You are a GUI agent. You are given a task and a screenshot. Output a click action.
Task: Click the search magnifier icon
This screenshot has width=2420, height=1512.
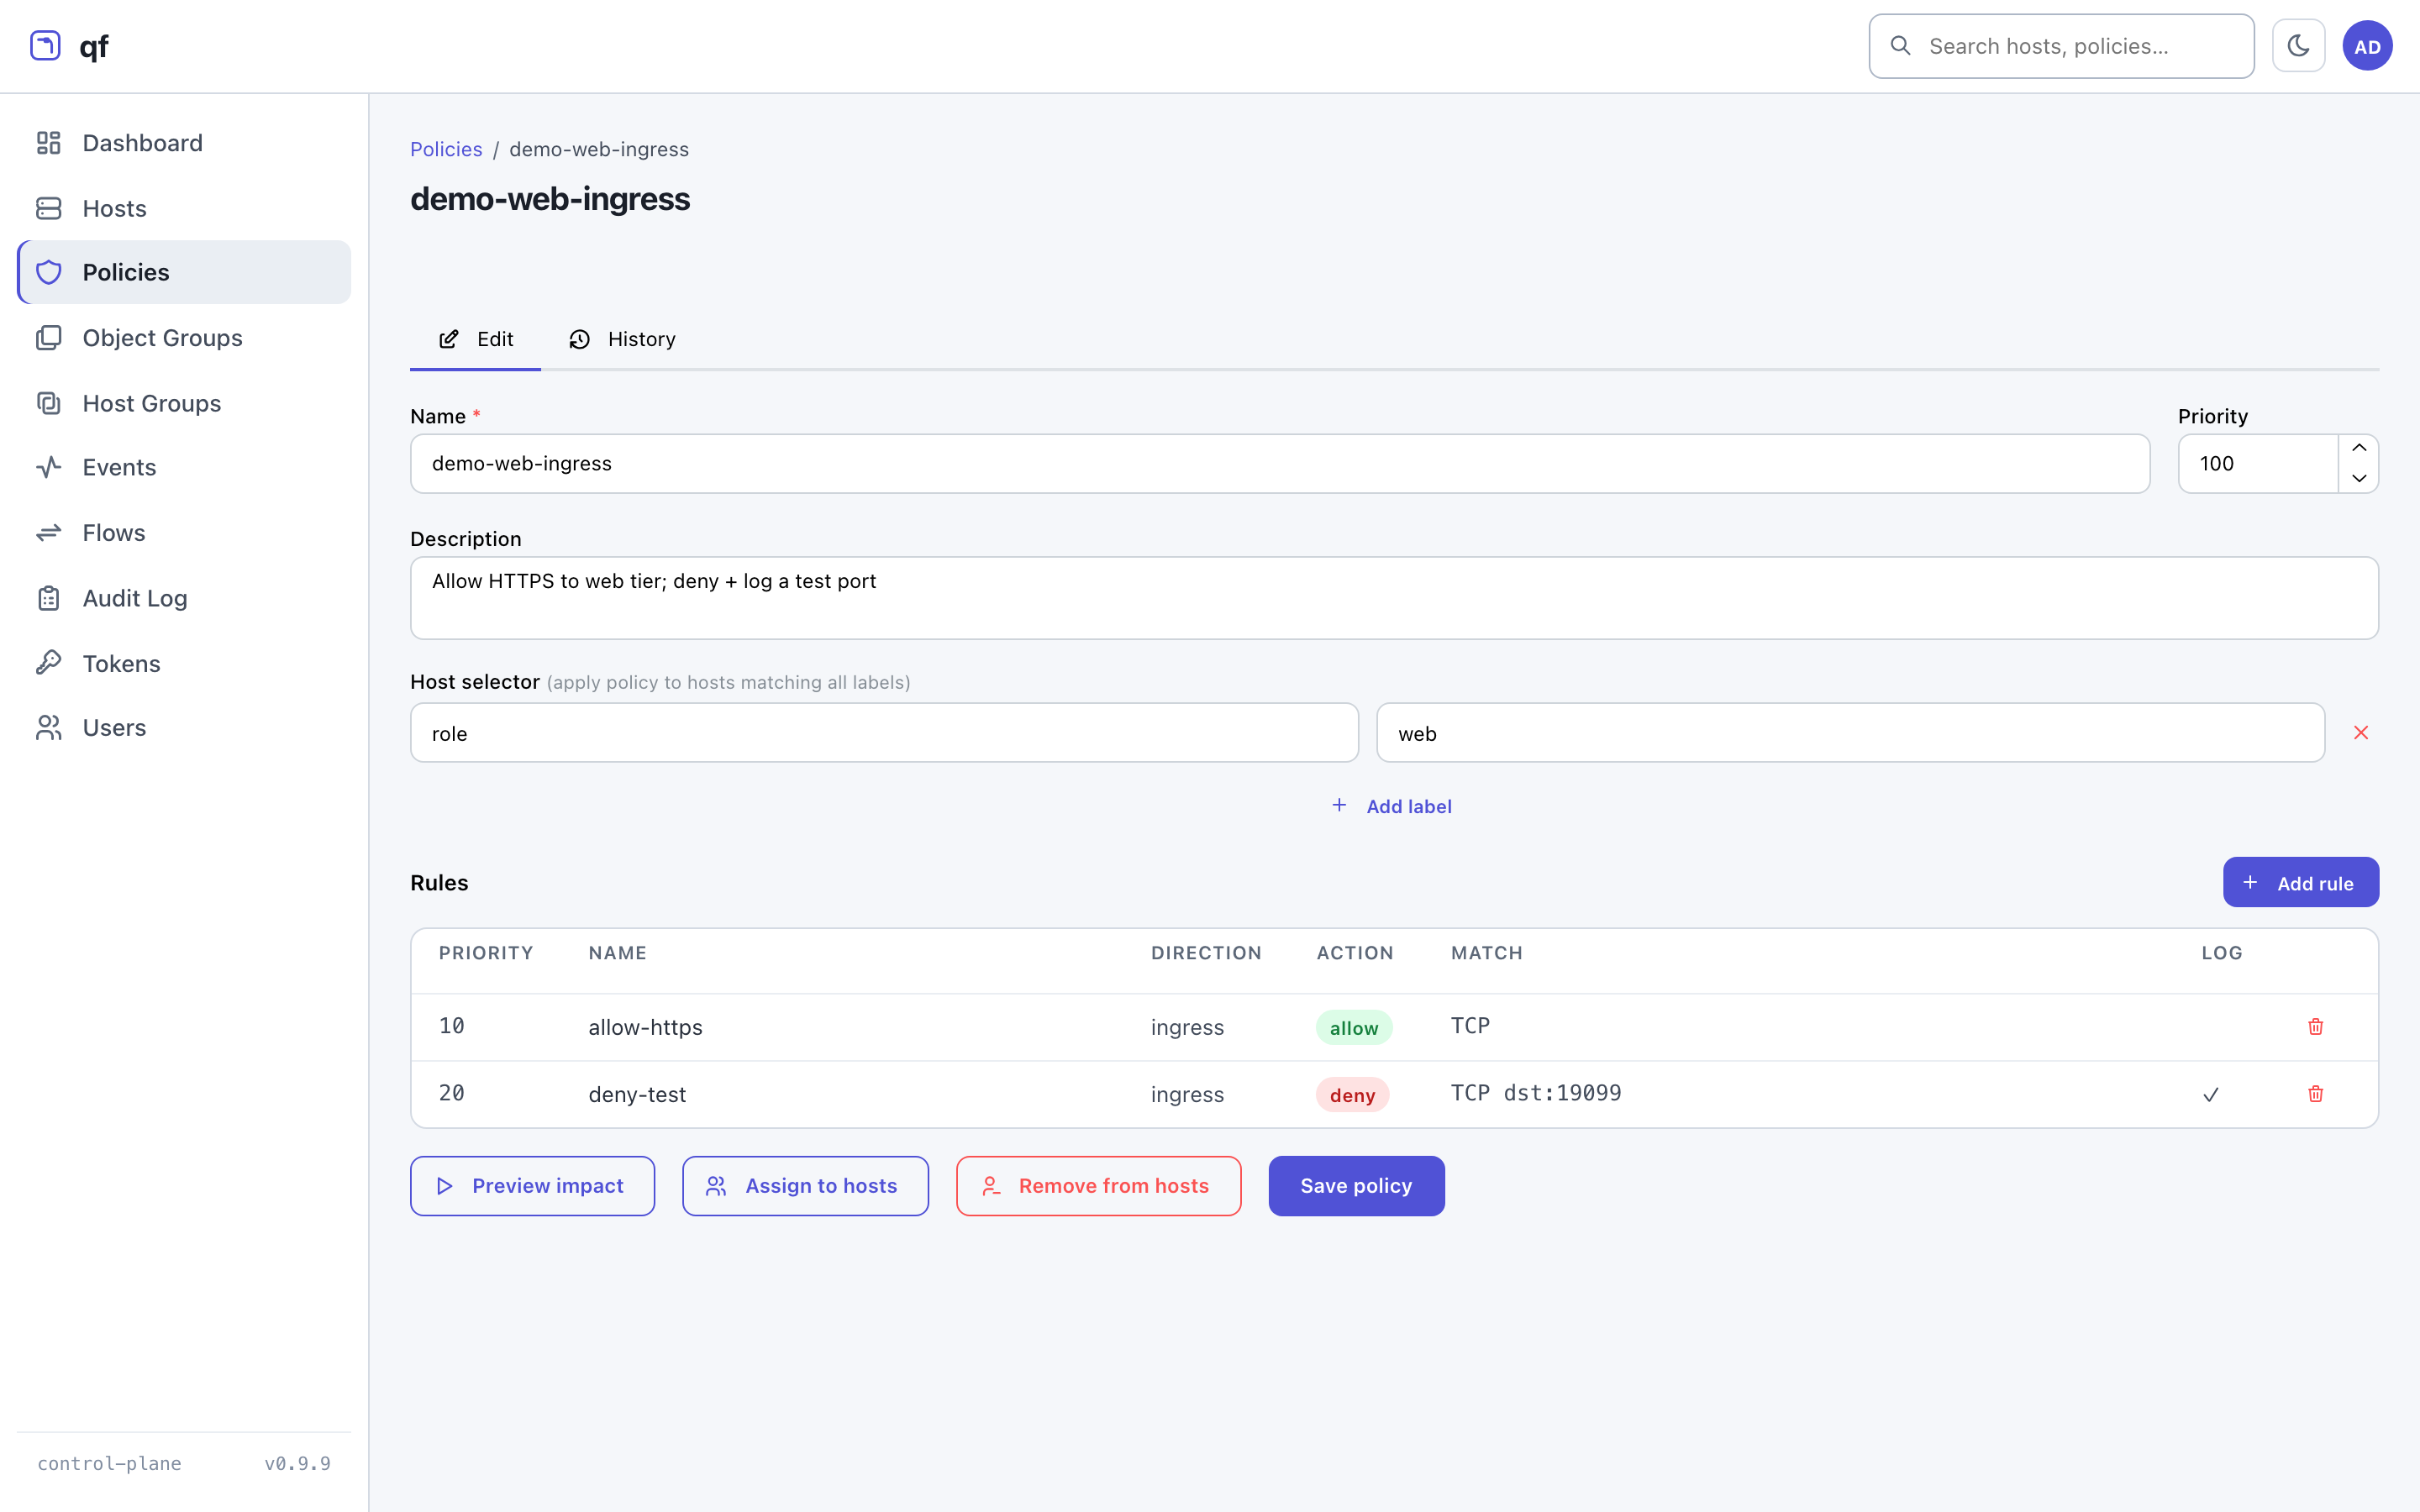1900,46
